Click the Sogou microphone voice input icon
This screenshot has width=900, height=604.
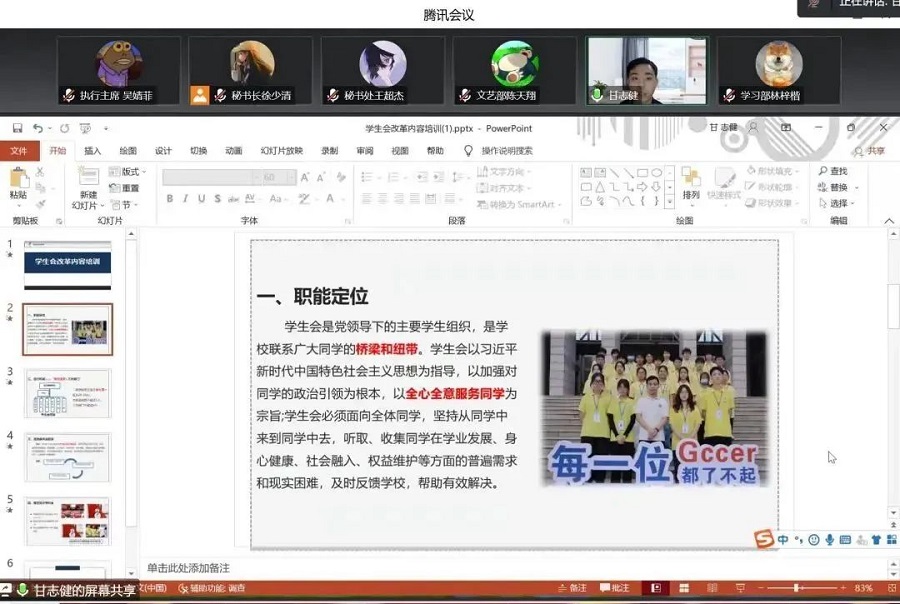(830, 540)
